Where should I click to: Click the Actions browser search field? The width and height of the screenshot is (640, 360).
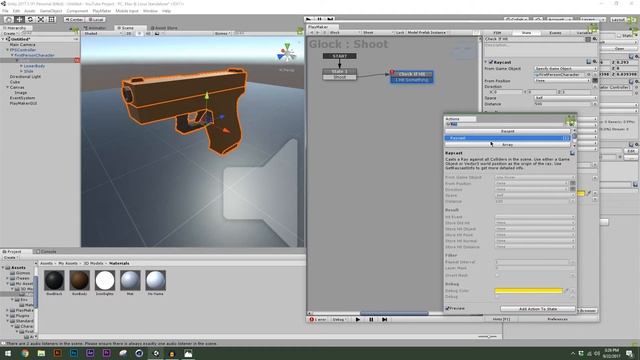(506, 124)
